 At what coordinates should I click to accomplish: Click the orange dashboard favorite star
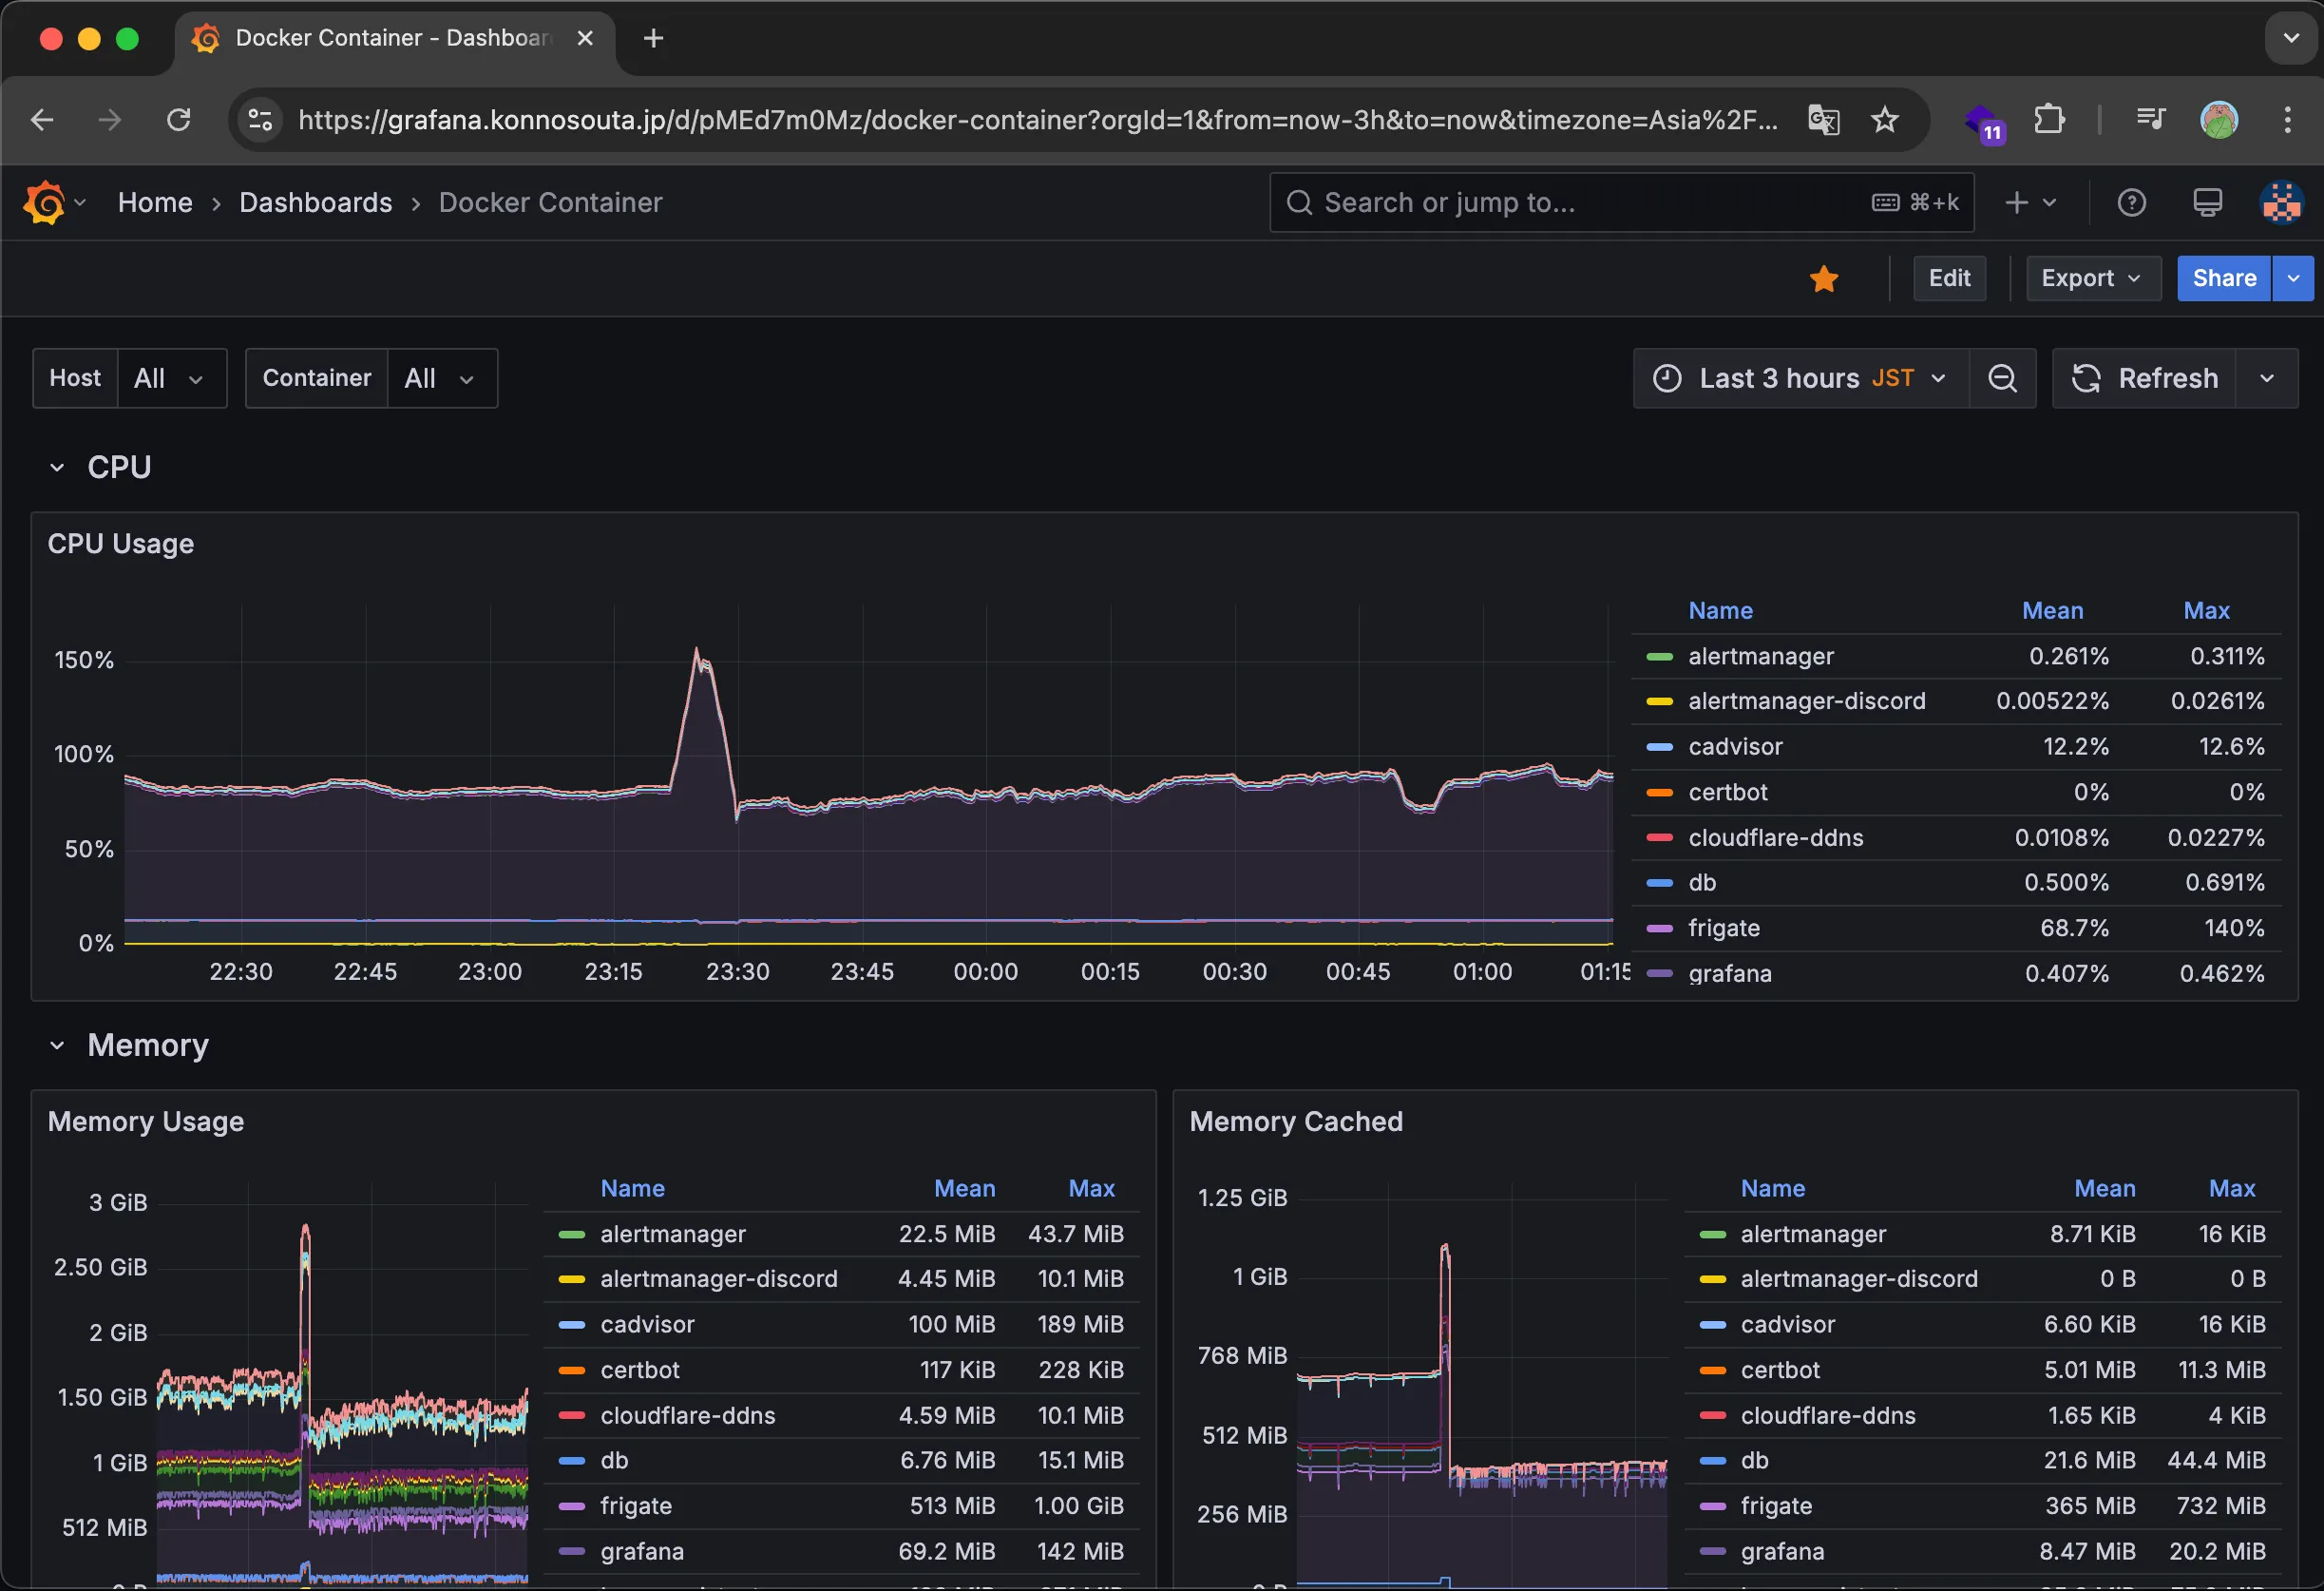(x=1823, y=279)
